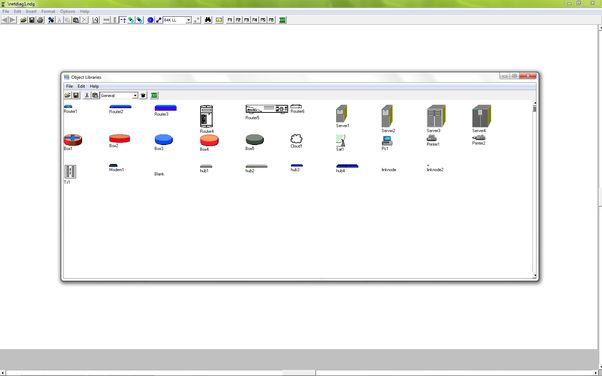
Task: Click the main toolbar forward arrow
Action: (13, 20)
